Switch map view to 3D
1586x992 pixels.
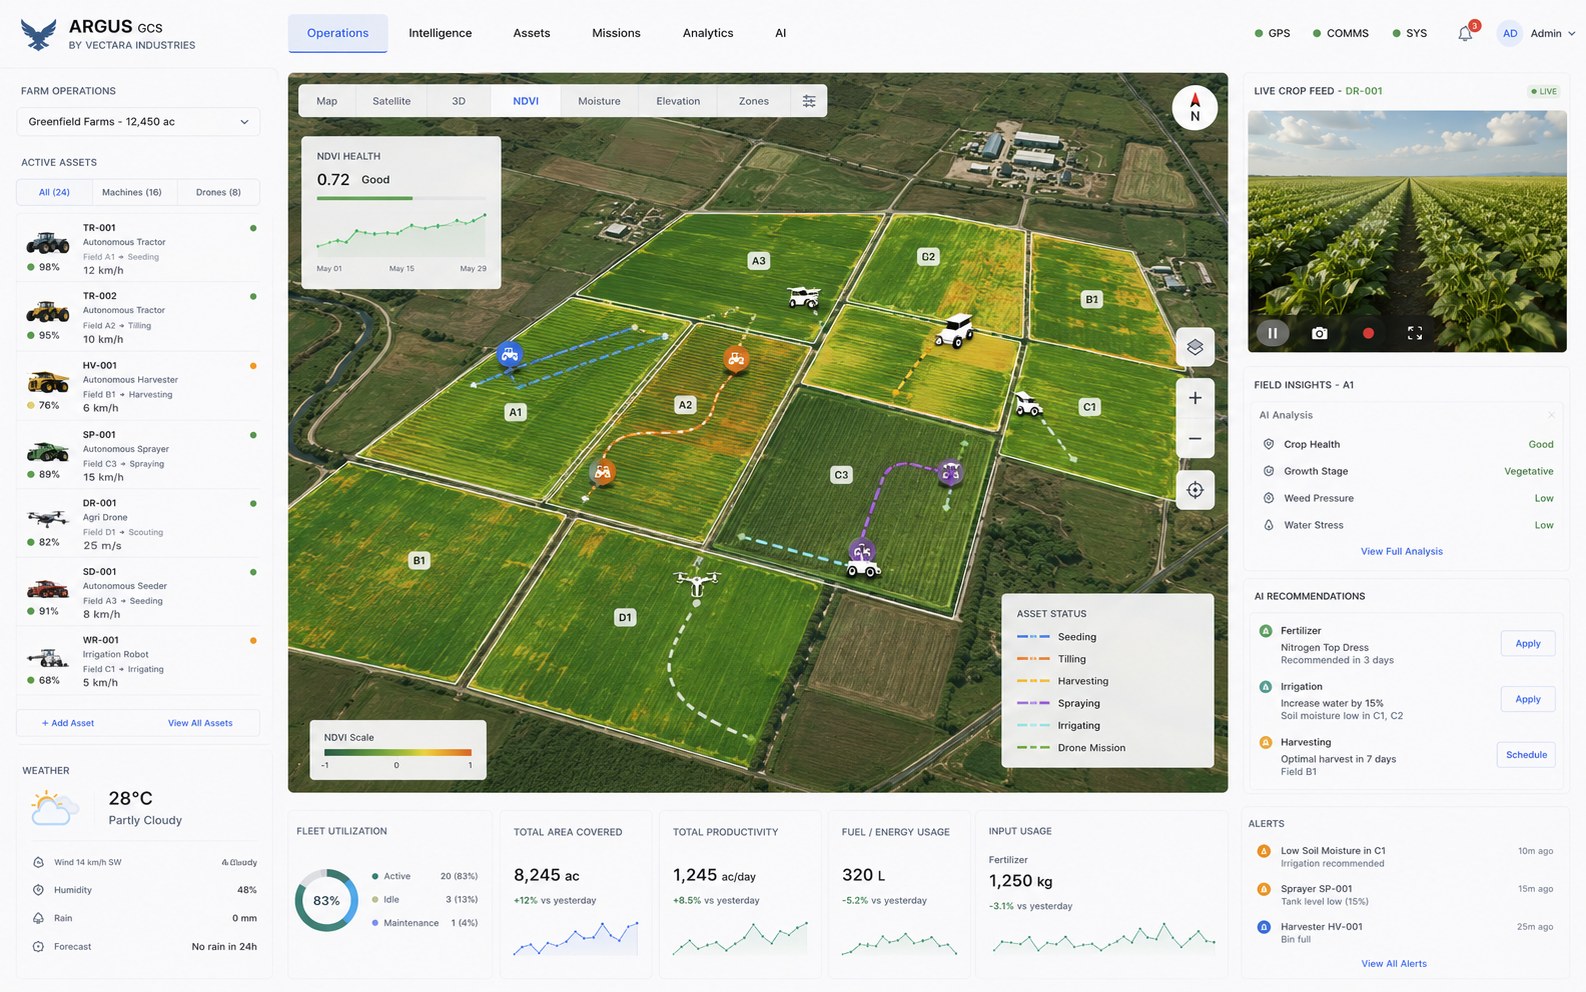pos(458,101)
